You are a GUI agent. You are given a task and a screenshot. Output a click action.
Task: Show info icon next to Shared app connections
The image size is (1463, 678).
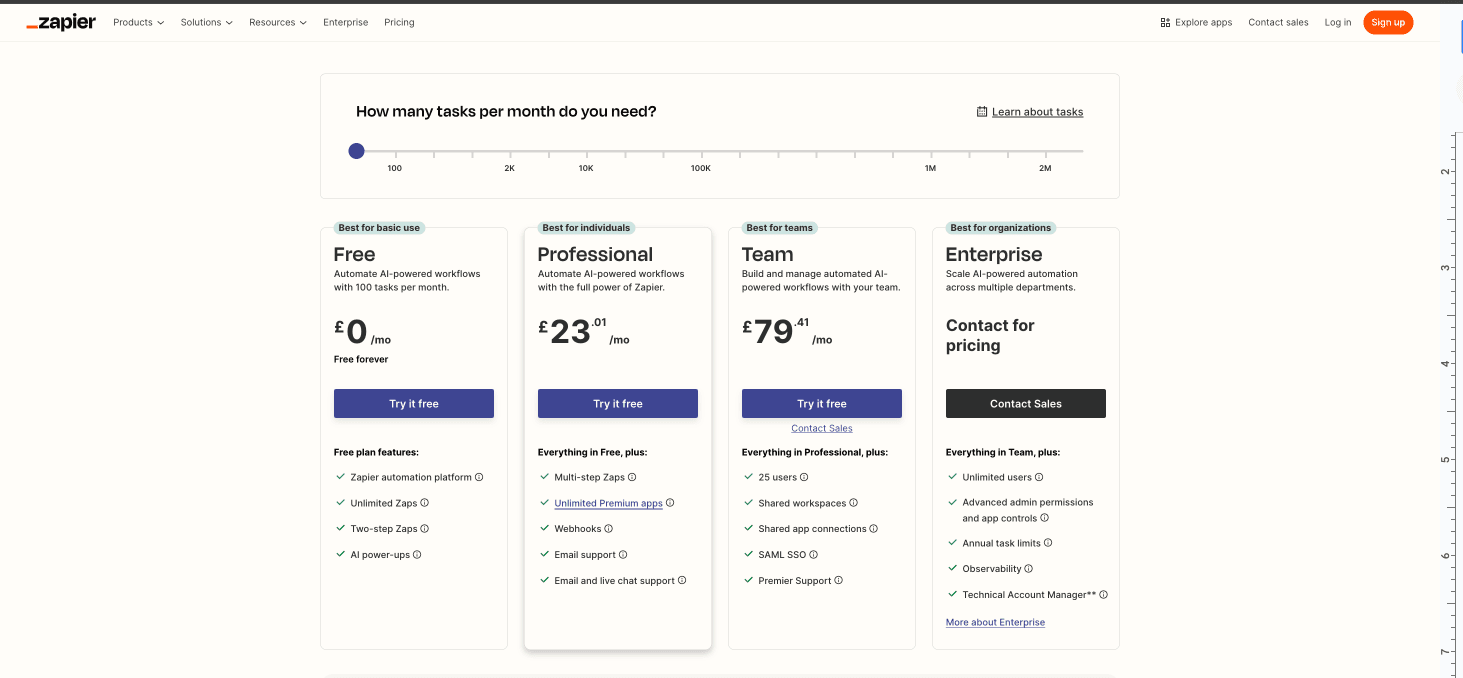click(873, 529)
